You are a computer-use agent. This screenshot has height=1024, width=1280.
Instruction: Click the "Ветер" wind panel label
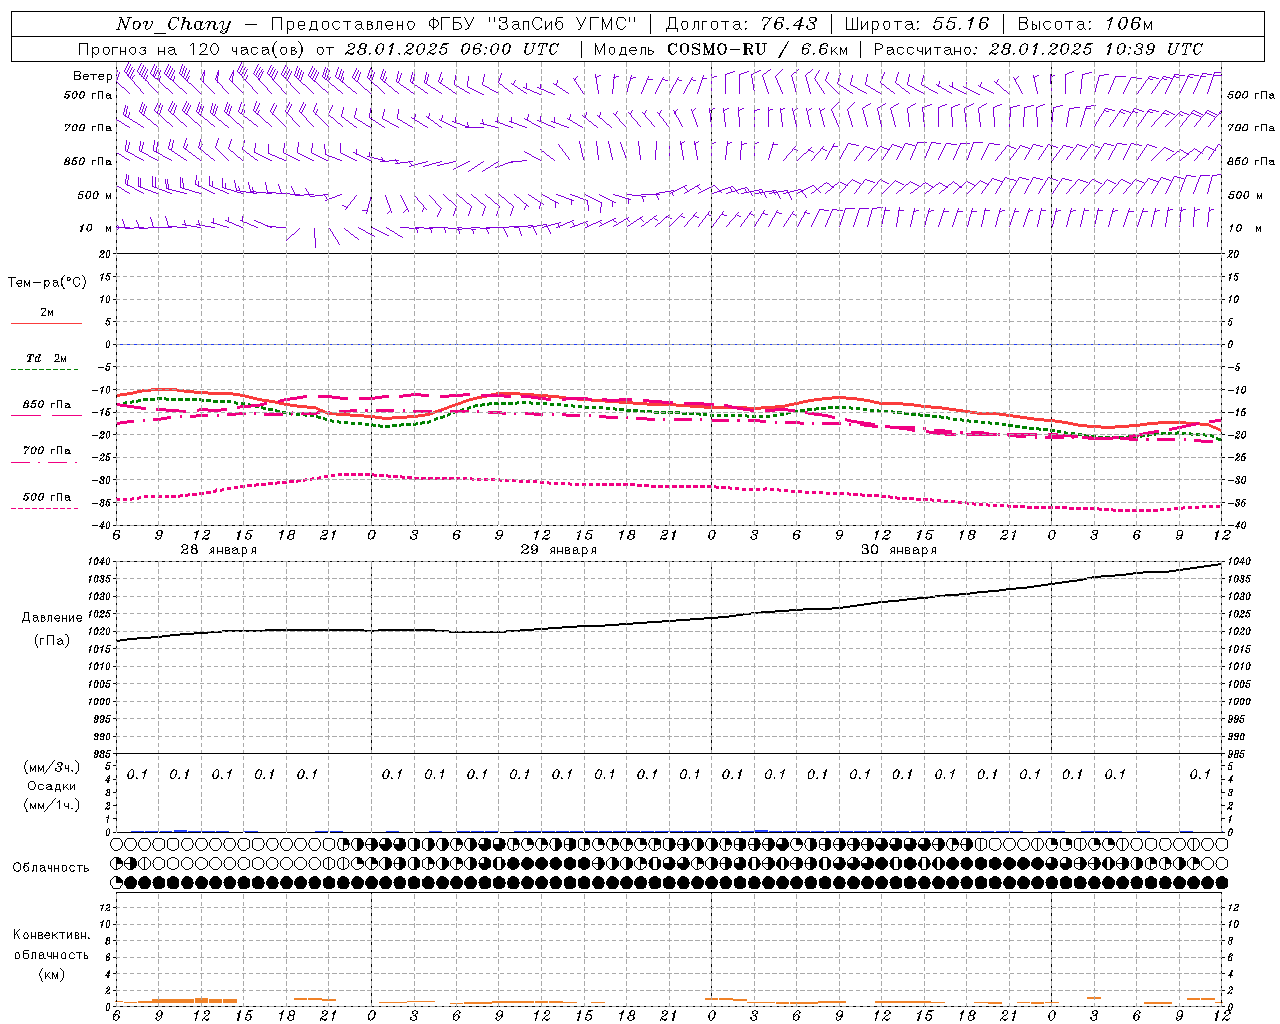(x=92, y=76)
